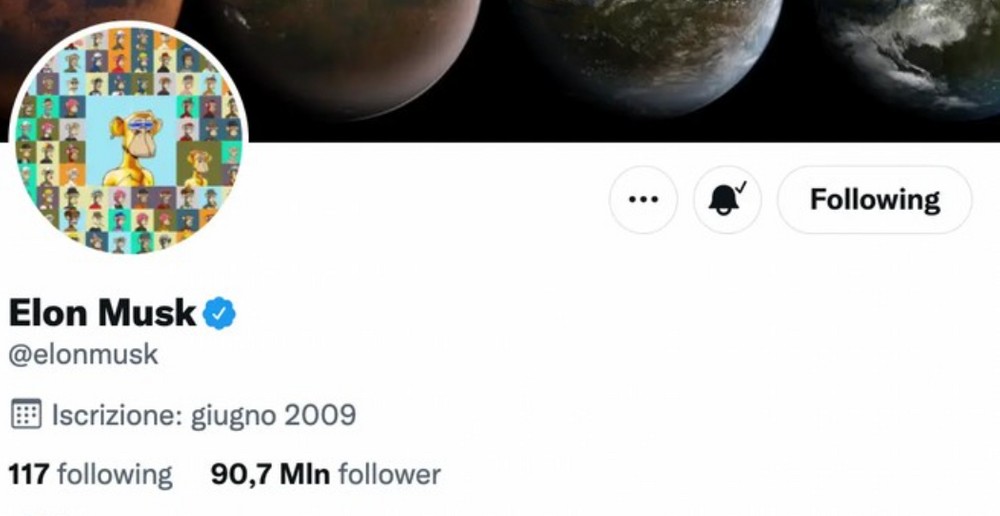
Task: Click the calendar icon beside Iscrizione
Action: [26, 415]
